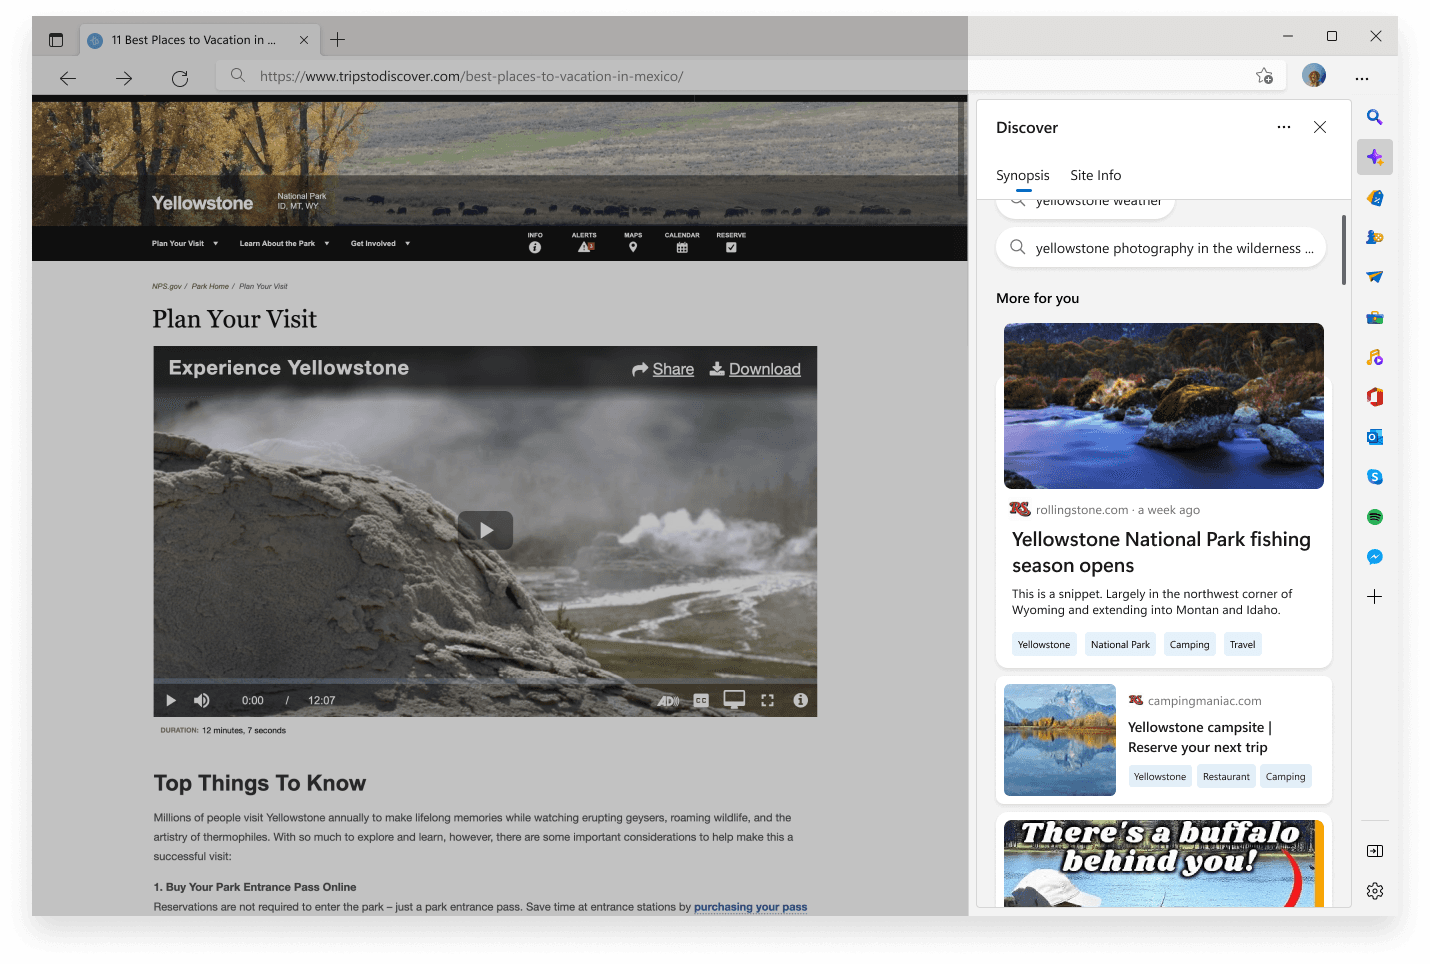
Task: Open browser Settings and more menu
Action: [1362, 77]
